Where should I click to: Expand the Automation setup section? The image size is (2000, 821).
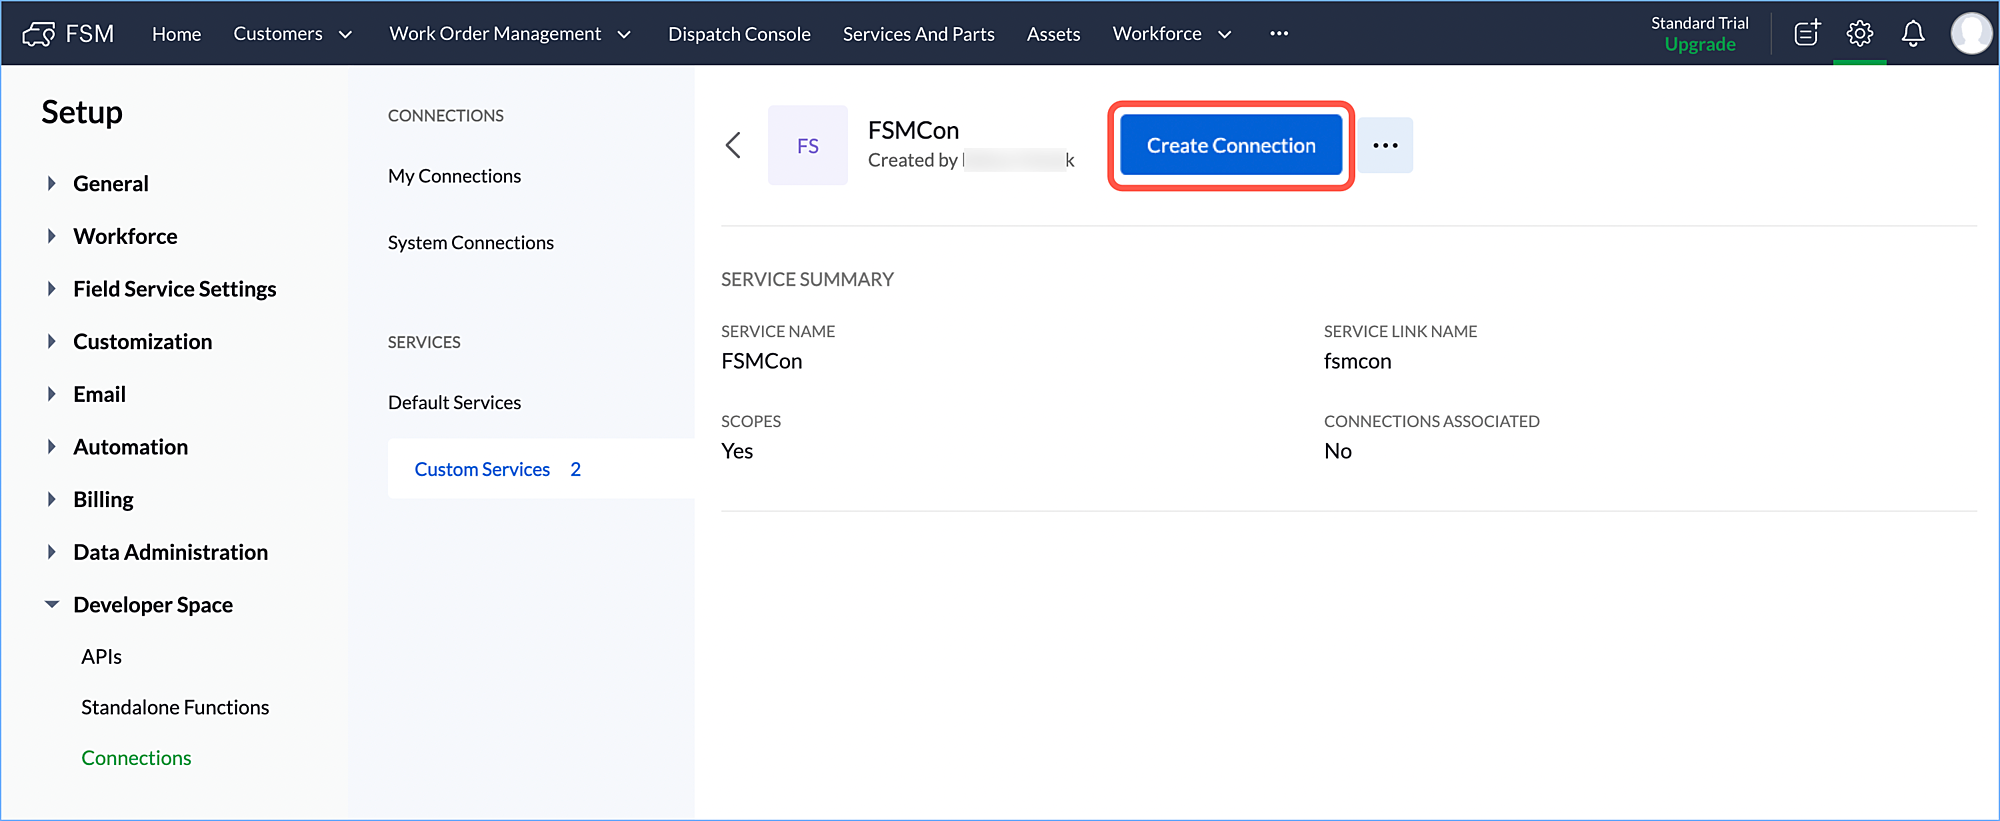(52, 447)
